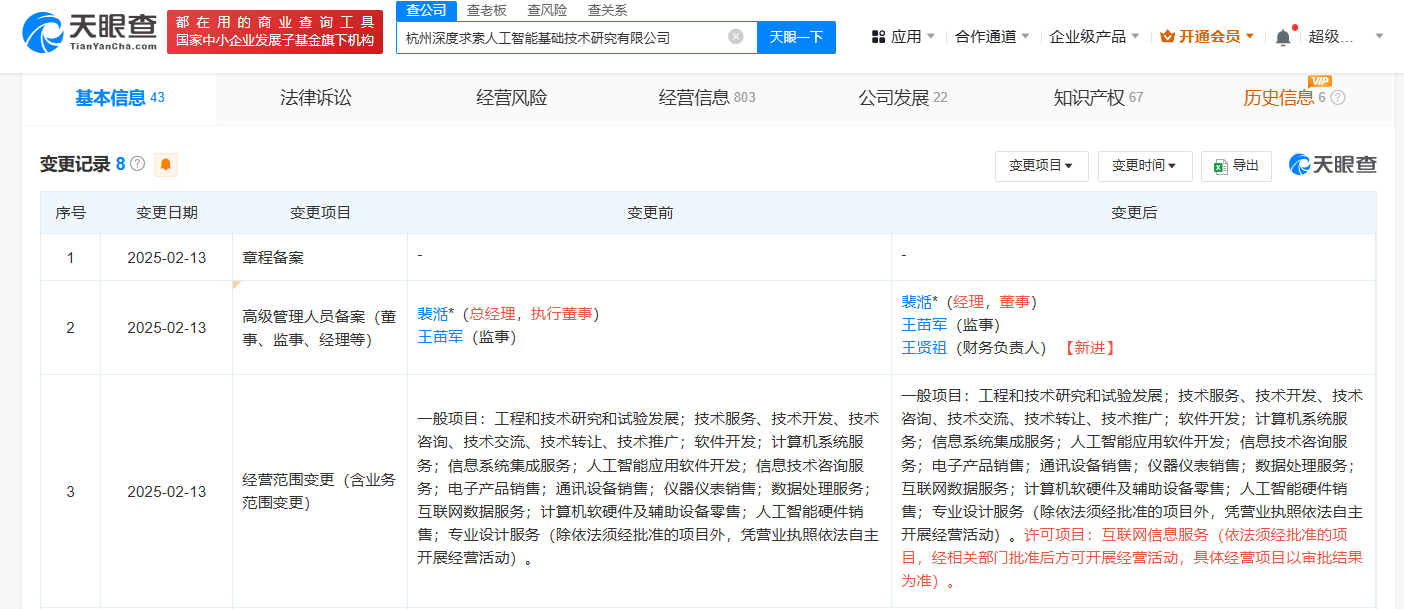
Task: Click the 开通会员 membership button
Action: pos(1207,37)
